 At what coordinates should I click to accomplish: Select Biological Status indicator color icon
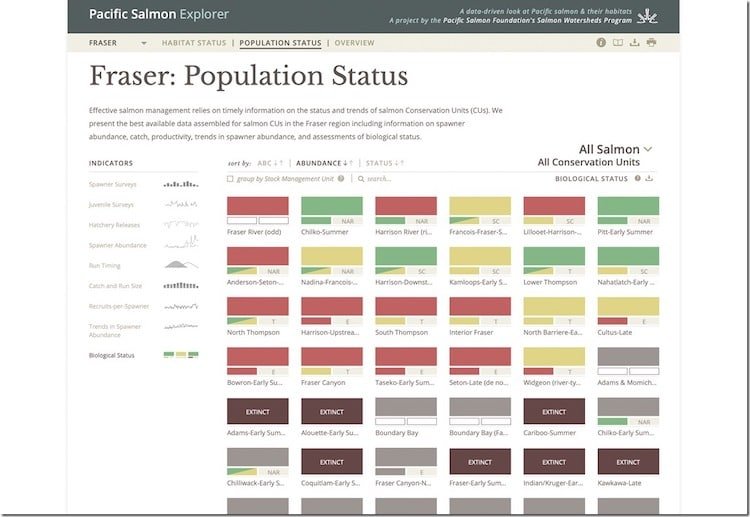(181, 355)
